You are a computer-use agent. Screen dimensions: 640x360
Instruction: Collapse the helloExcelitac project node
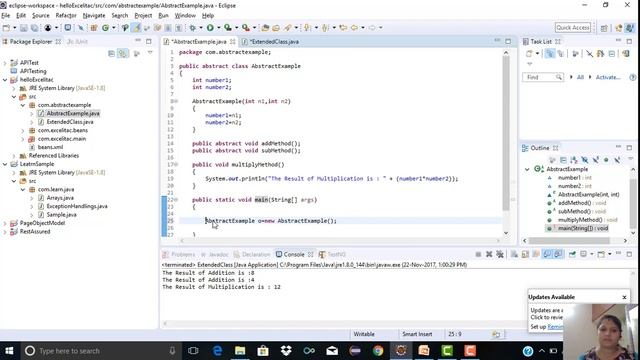(5, 80)
